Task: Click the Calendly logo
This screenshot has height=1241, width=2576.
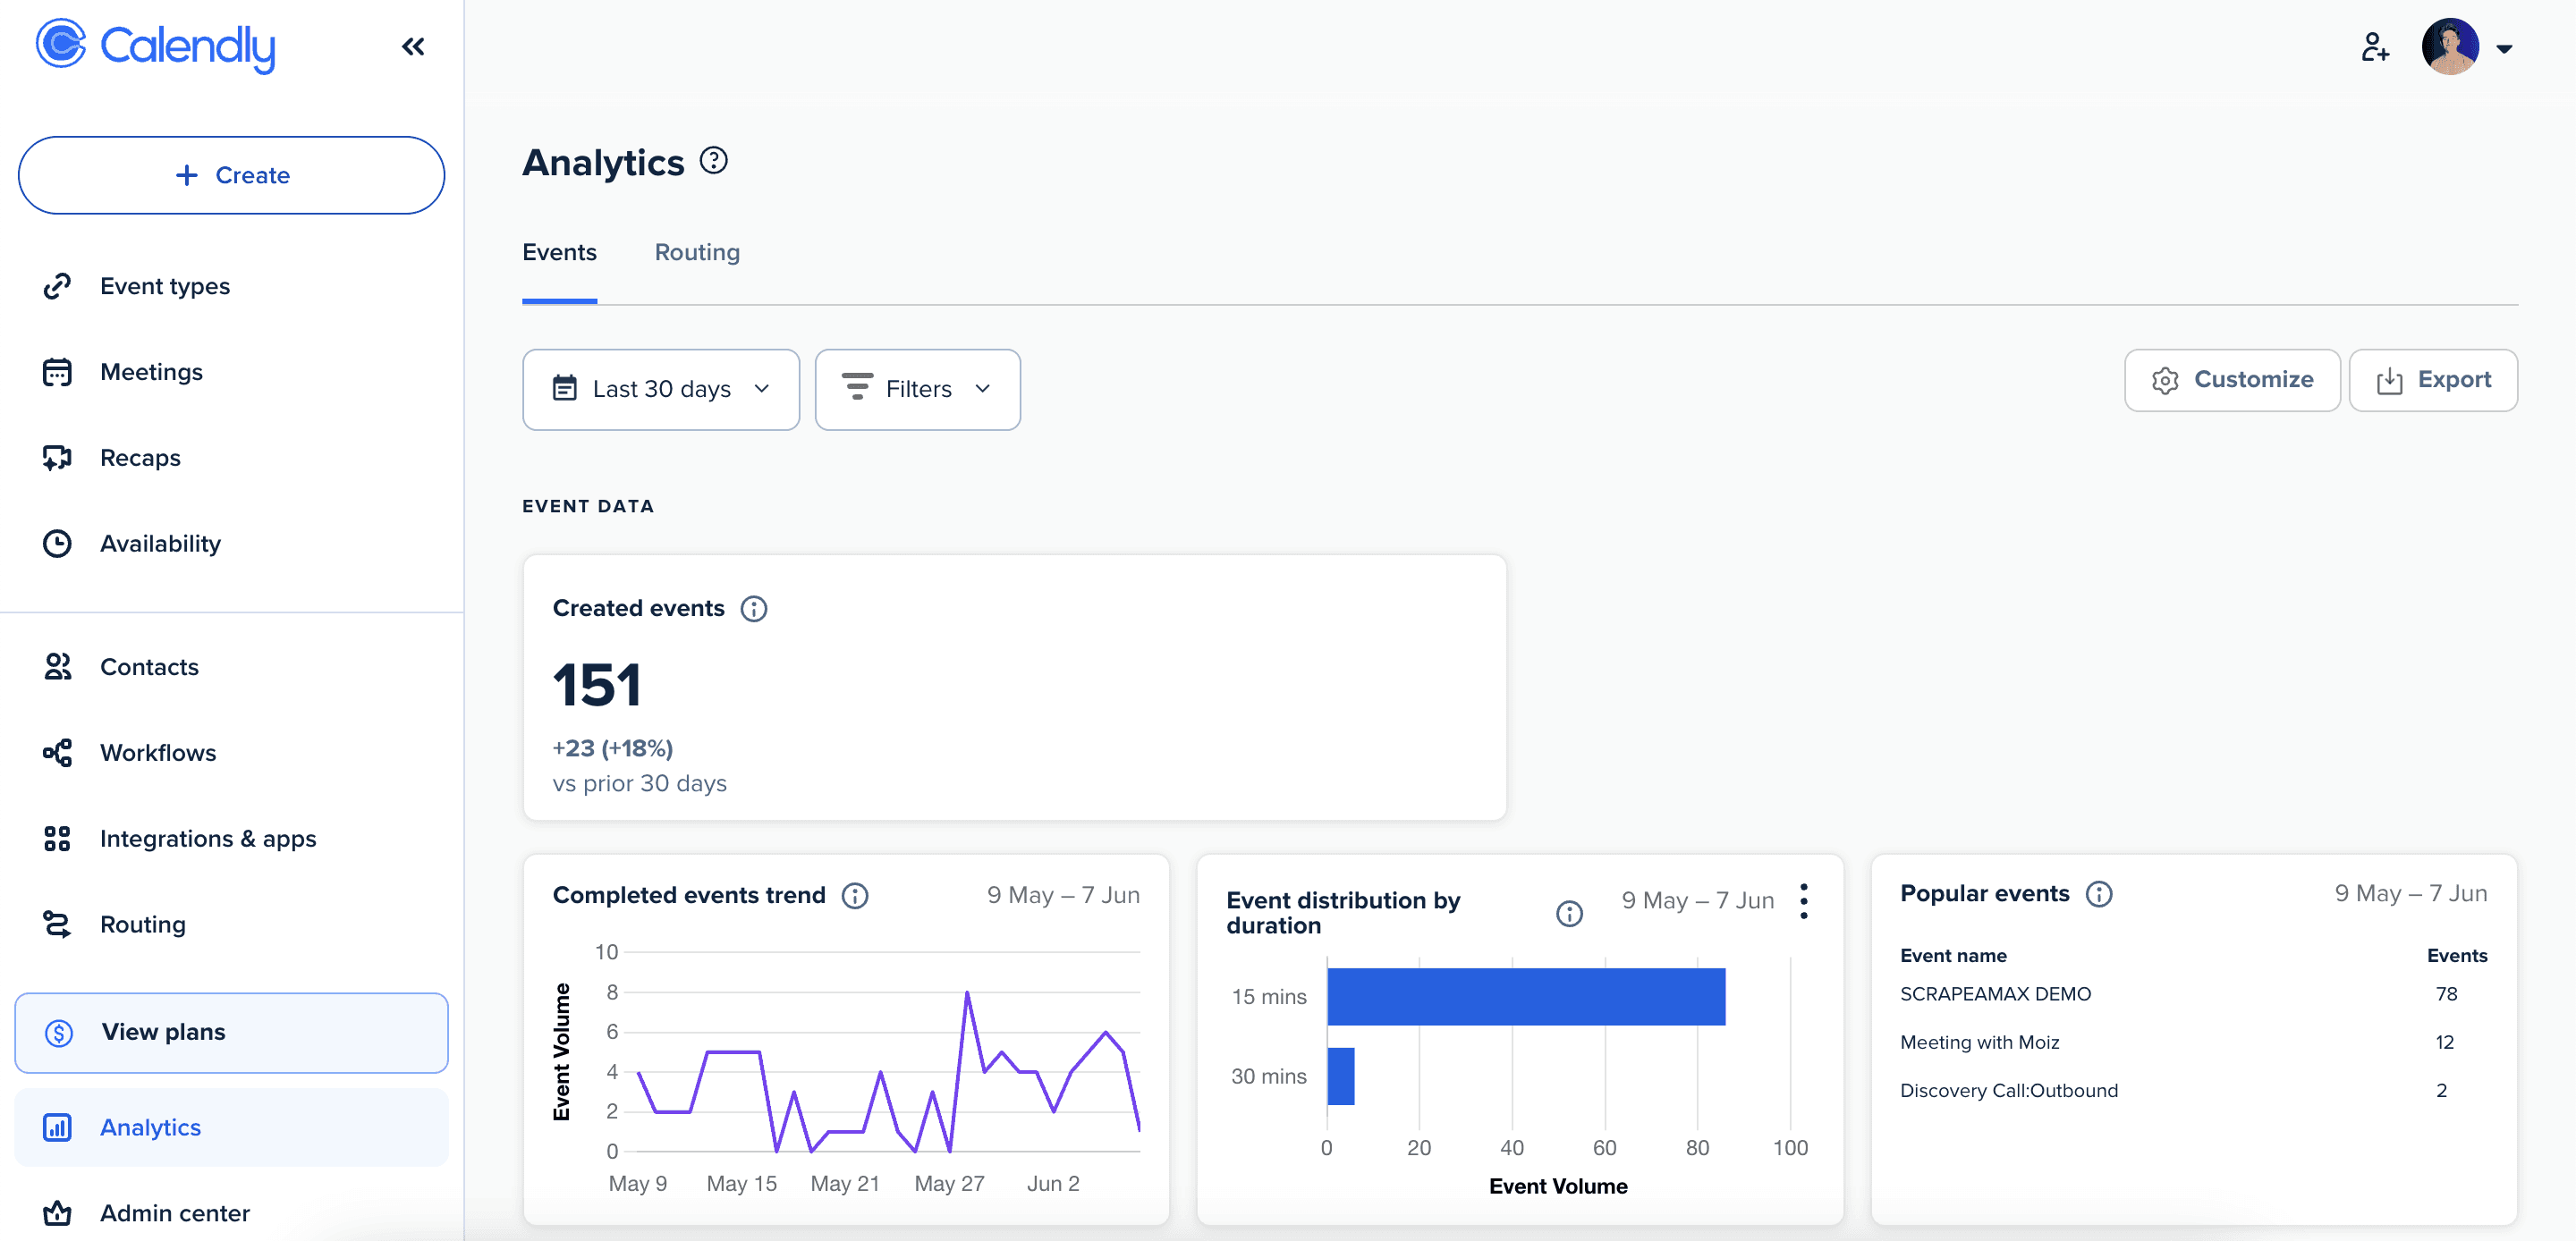Action: pos(155,46)
